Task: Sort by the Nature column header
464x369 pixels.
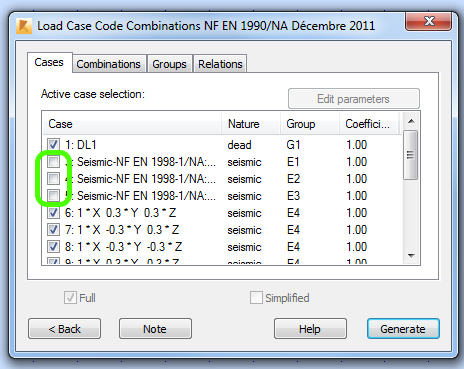Action: tap(251, 124)
